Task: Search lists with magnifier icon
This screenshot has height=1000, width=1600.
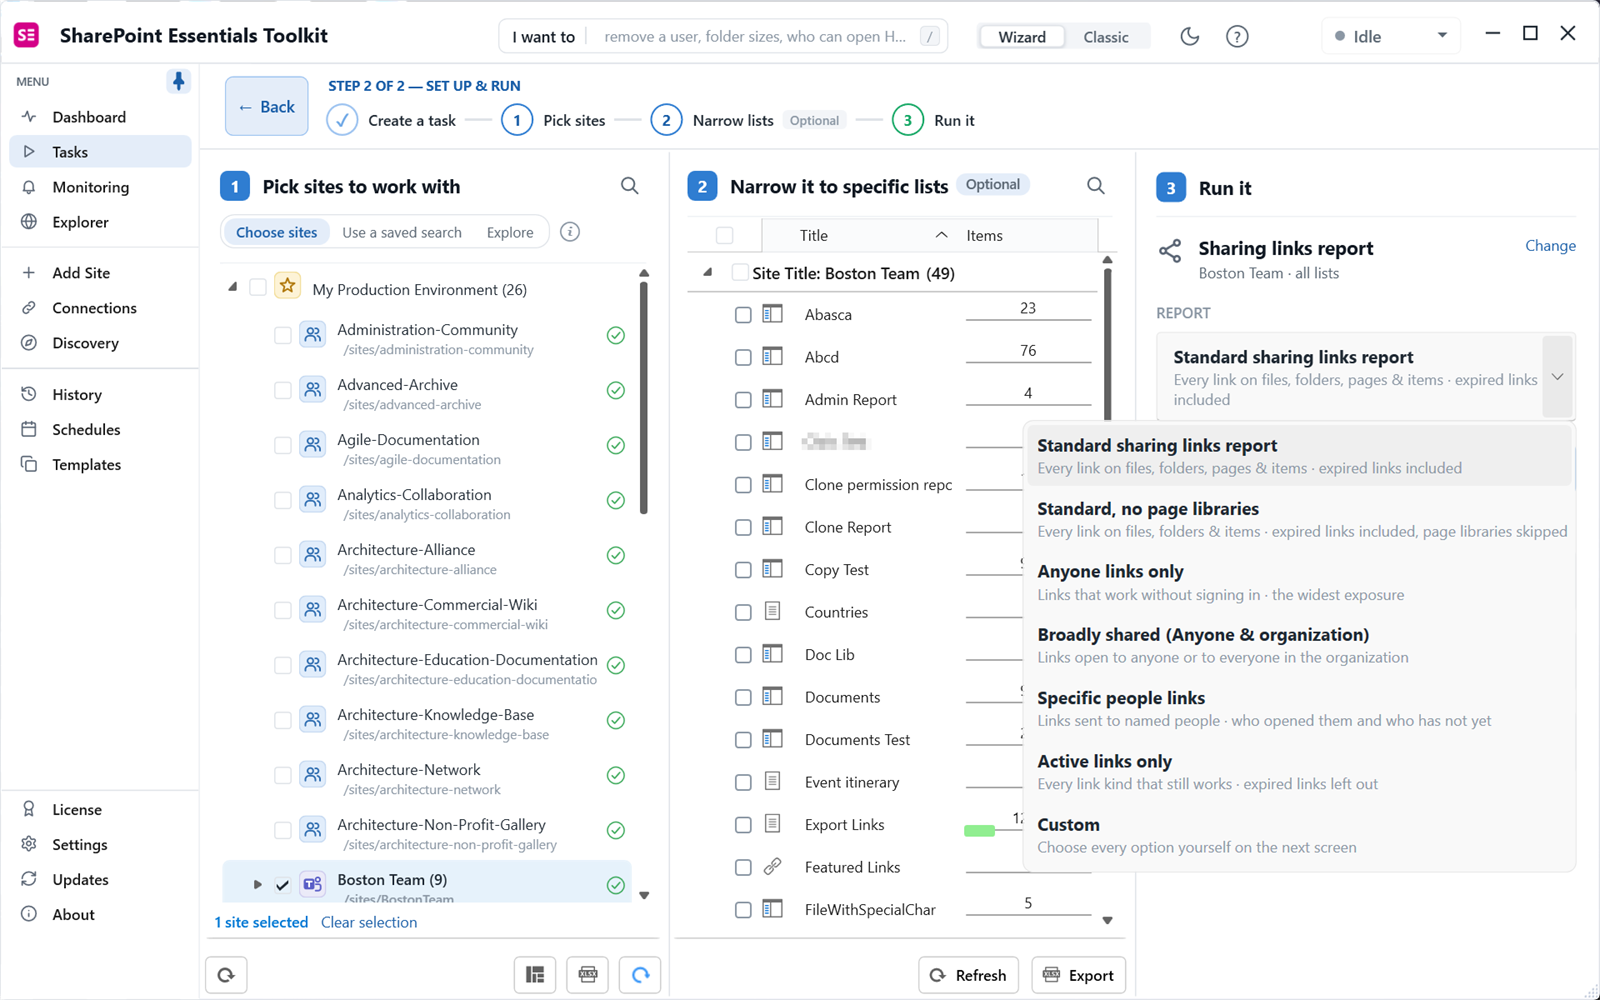Action: click(1096, 186)
